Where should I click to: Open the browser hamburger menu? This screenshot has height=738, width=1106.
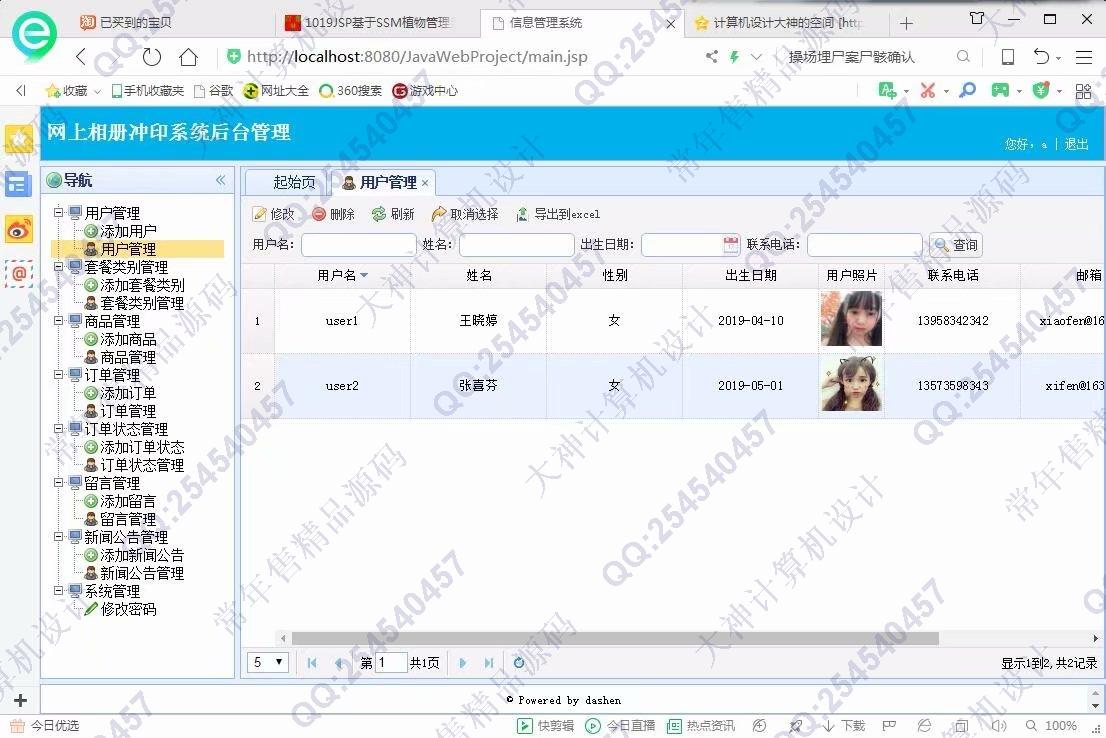tap(1084, 57)
